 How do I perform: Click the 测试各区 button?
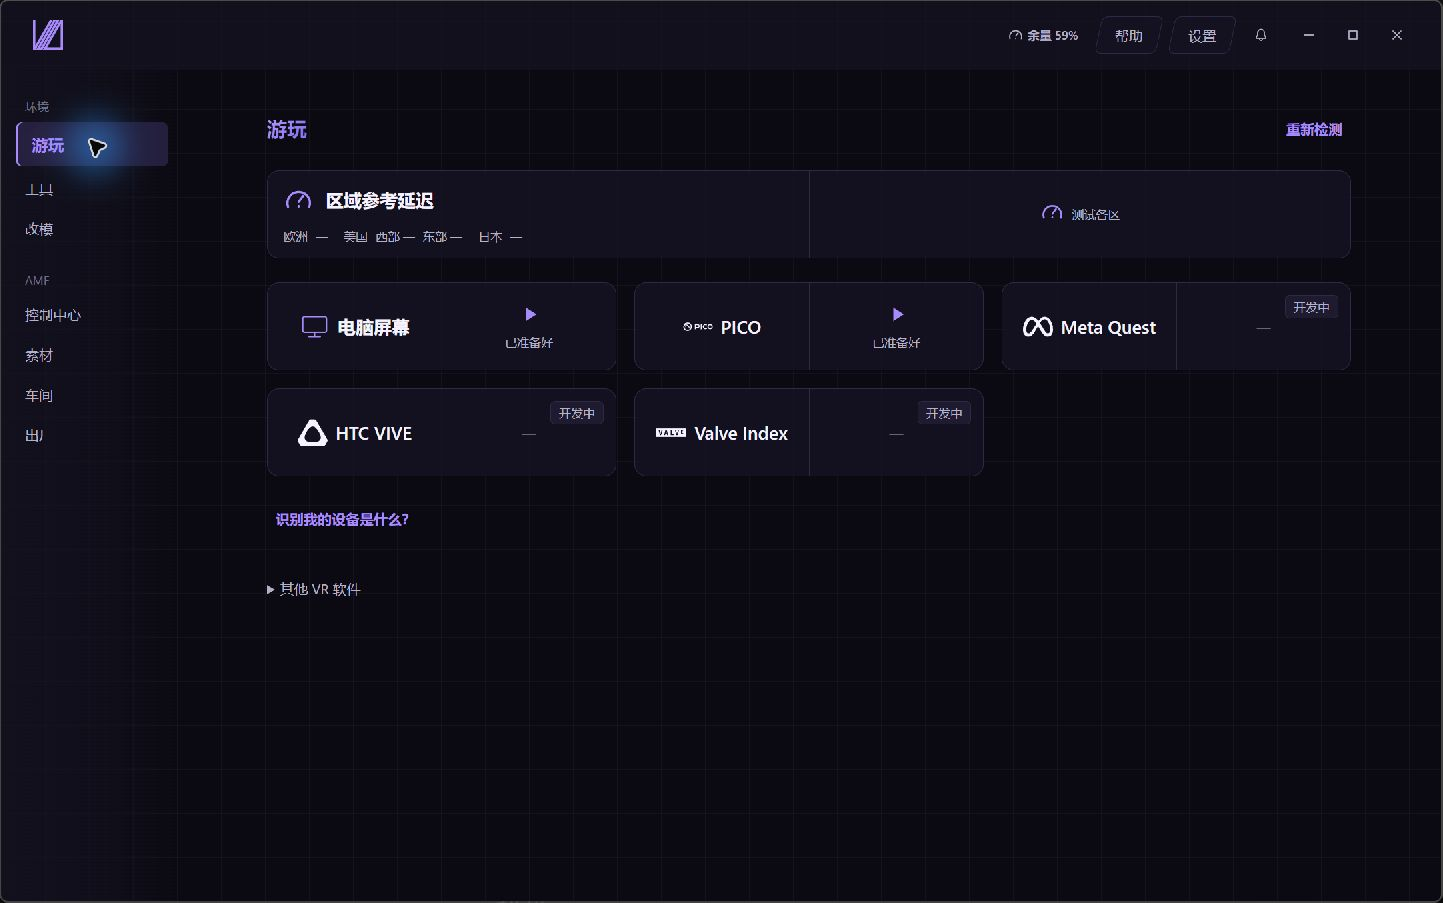tap(1080, 214)
